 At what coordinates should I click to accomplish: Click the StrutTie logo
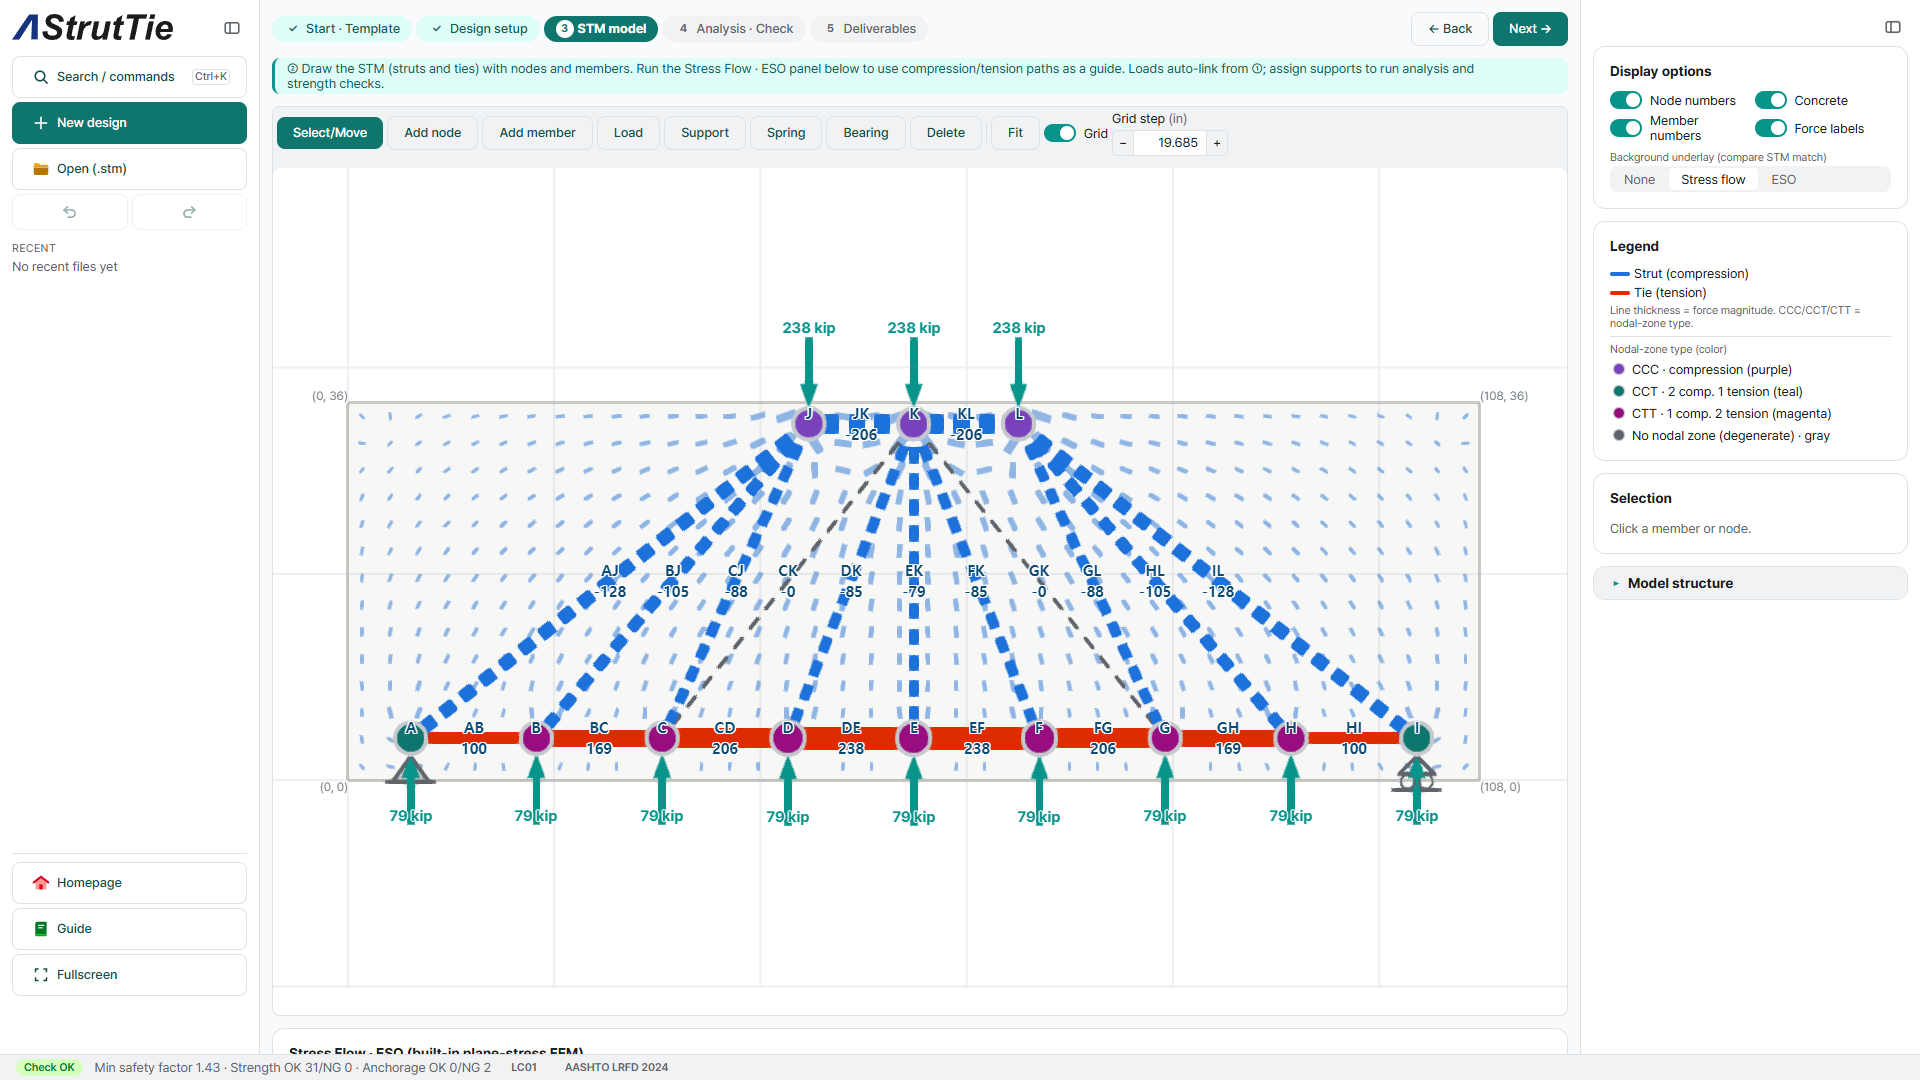93,28
